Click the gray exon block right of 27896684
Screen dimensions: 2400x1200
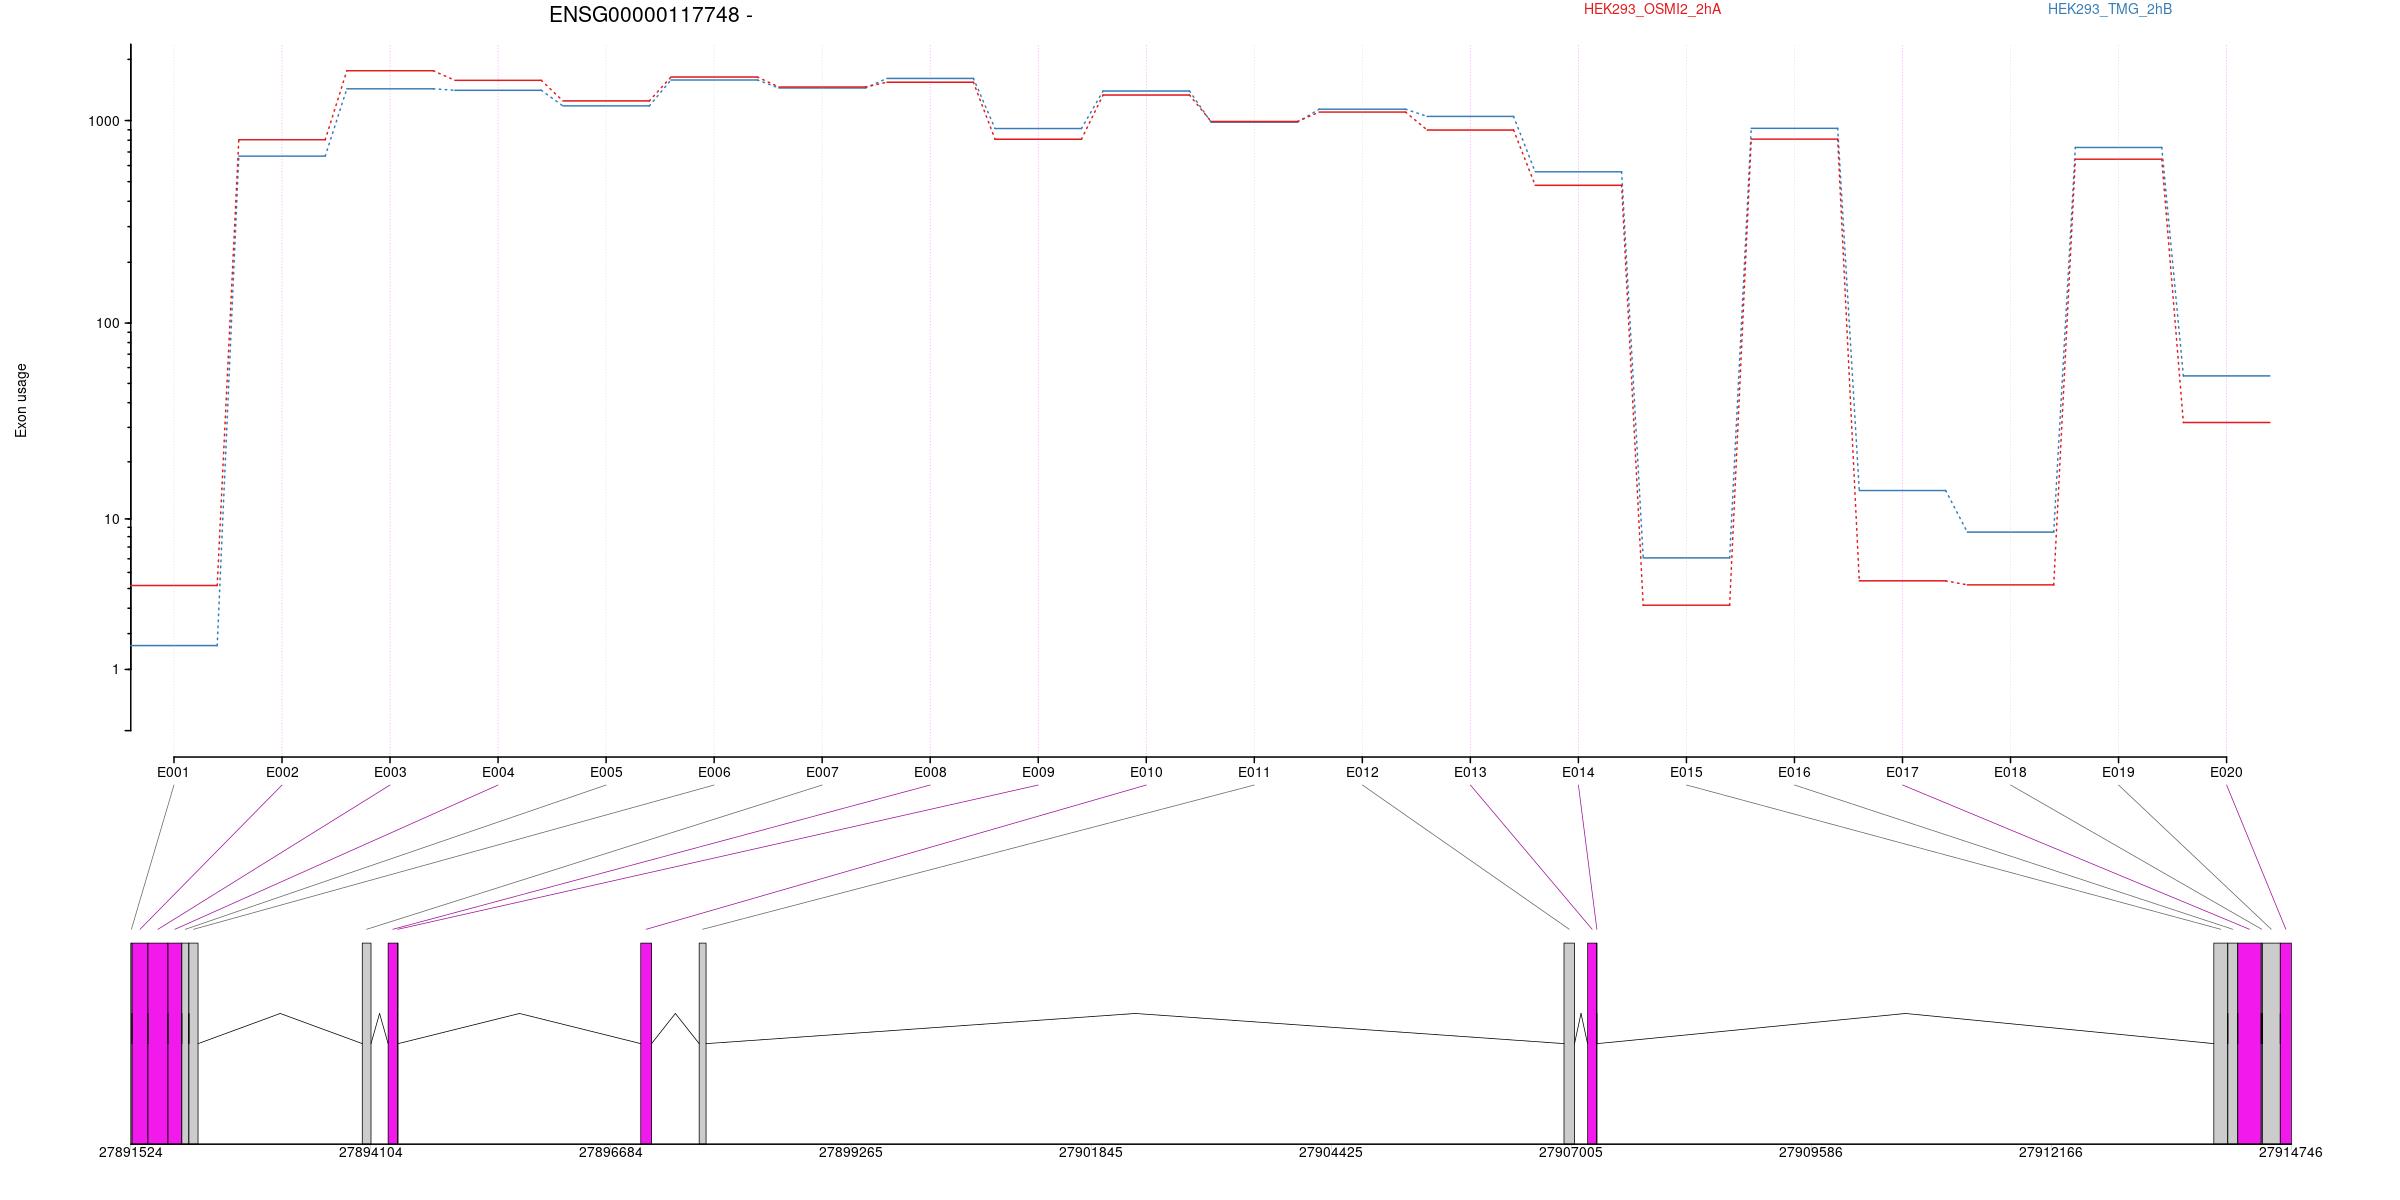[703, 1043]
